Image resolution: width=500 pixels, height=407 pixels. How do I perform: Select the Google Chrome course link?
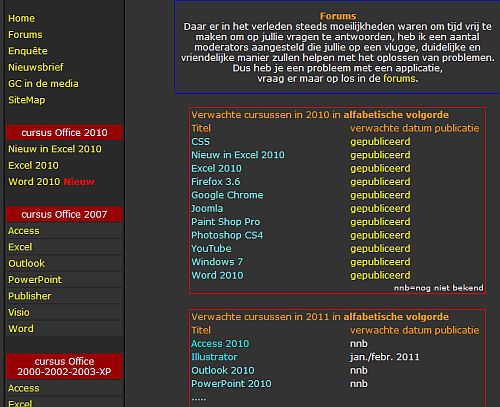(227, 195)
